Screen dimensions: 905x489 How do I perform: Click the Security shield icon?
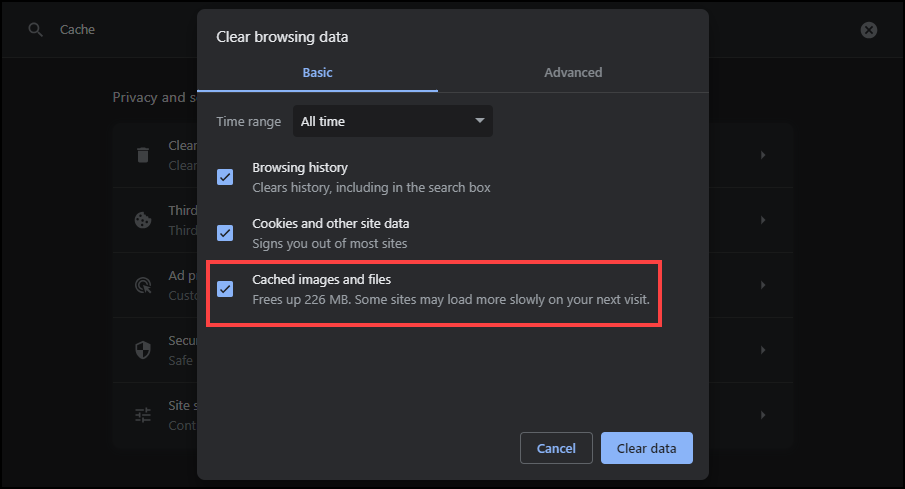click(x=143, y=350)
